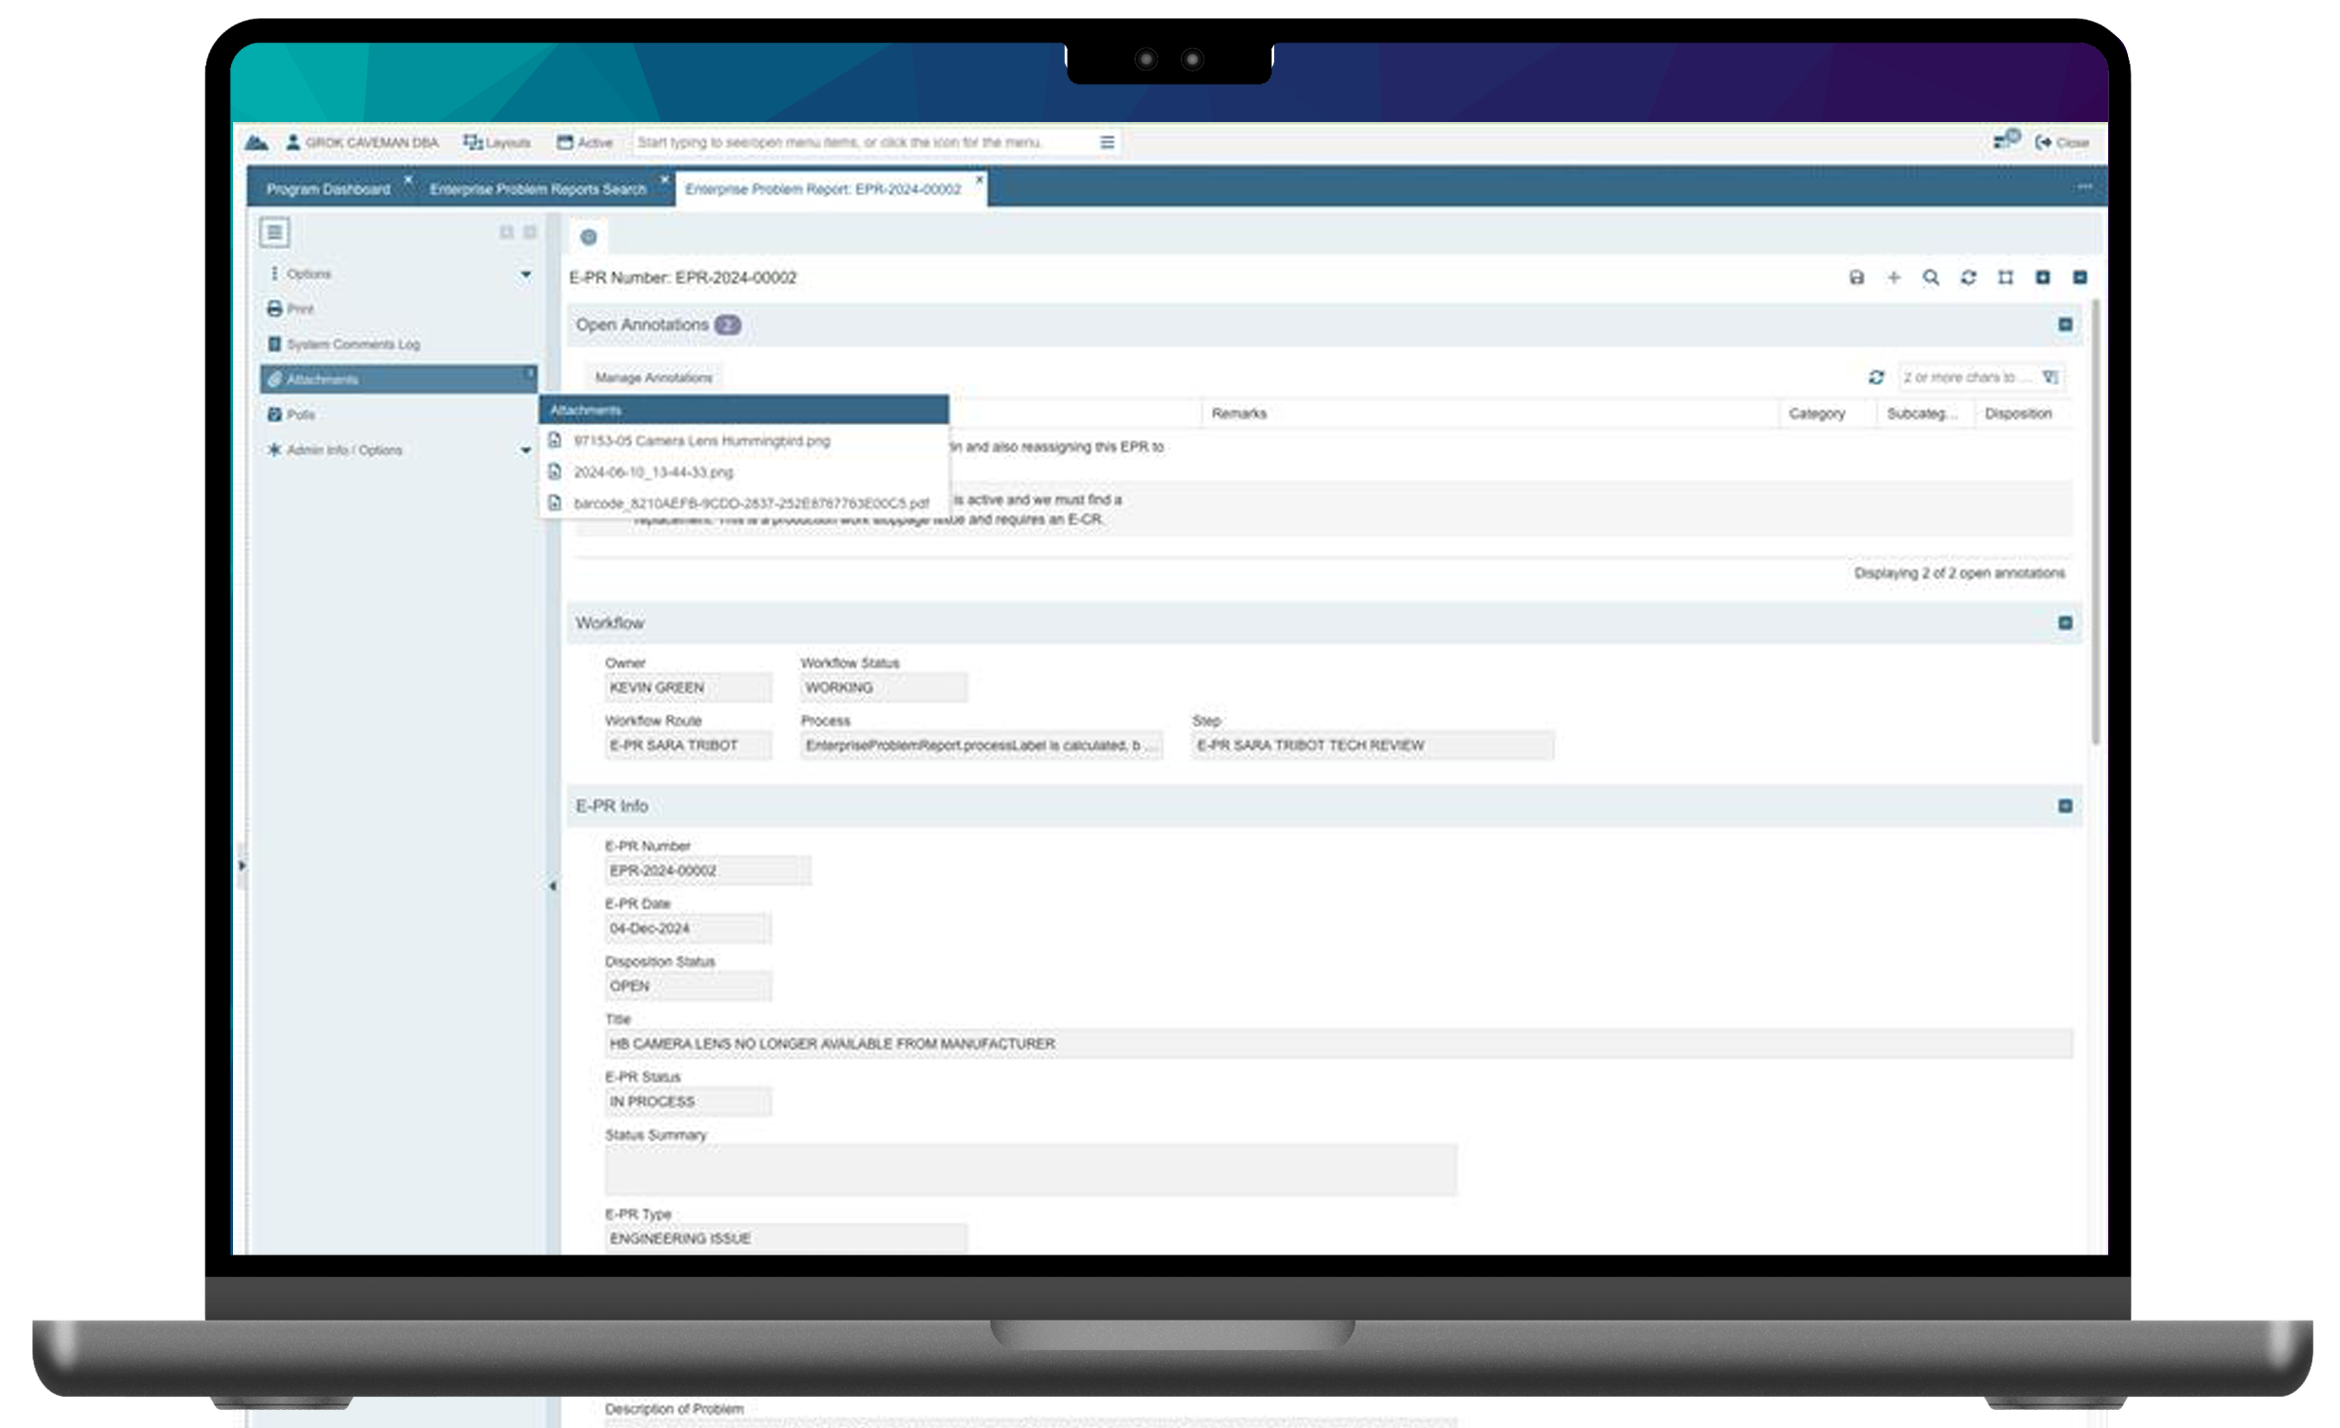The image size is (2340, 1428).
Task: Click the Title field with HB CAMERA LENS text
Action: 1338,1044
